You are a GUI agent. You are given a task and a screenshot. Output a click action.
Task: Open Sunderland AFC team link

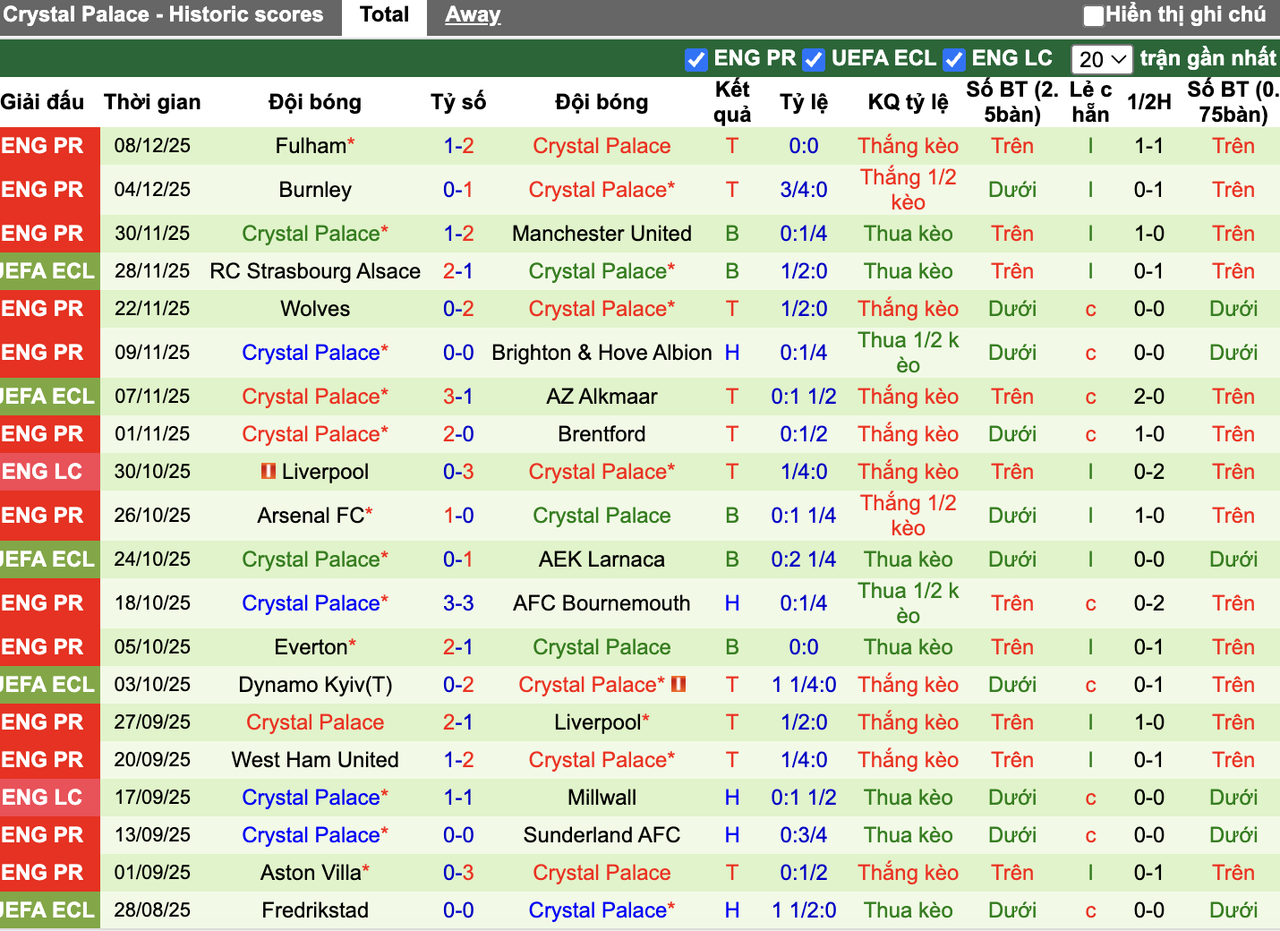pos(602,836)
